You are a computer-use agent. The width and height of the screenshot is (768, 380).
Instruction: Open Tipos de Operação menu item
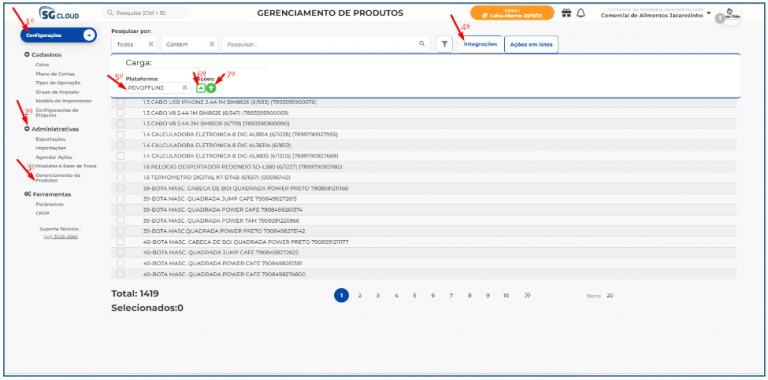[x=58, y=83]
